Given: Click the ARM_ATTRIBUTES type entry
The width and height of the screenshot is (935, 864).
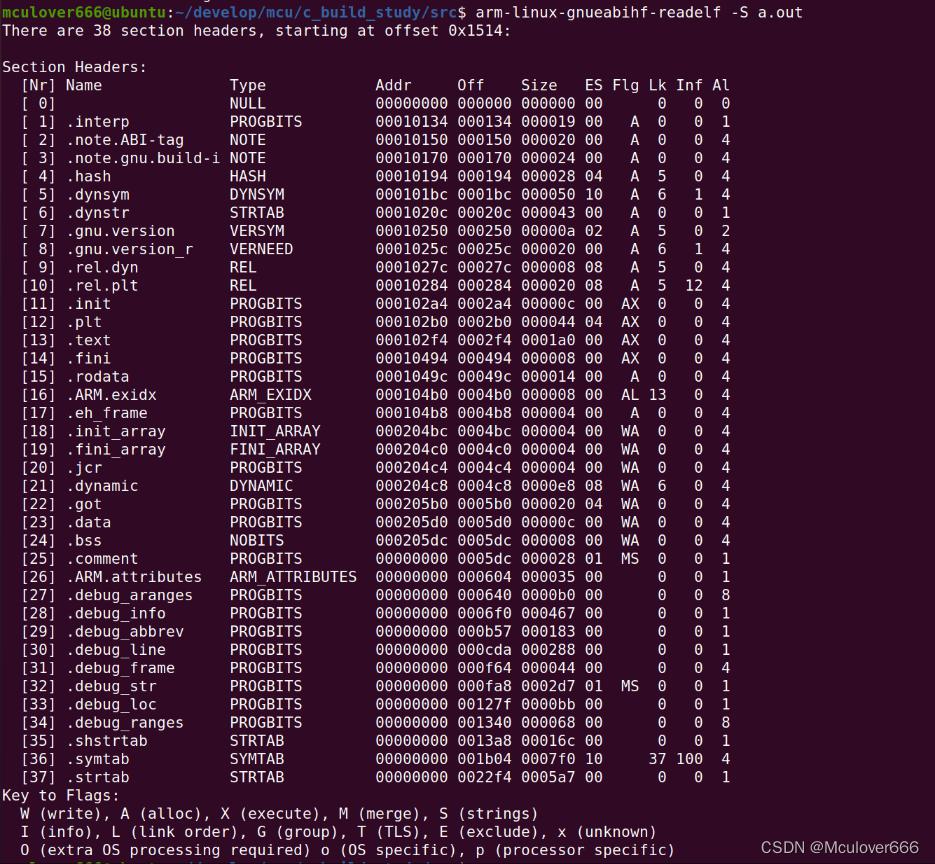Looking at the screenshot, I should click(x=292, y=577).
